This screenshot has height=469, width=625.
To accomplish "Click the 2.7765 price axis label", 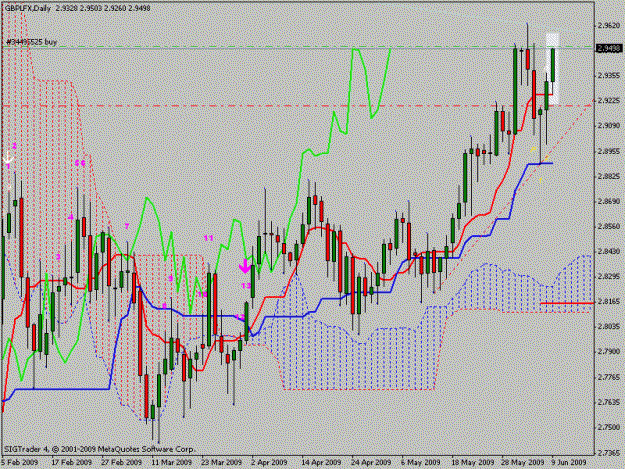I will 609,377.
